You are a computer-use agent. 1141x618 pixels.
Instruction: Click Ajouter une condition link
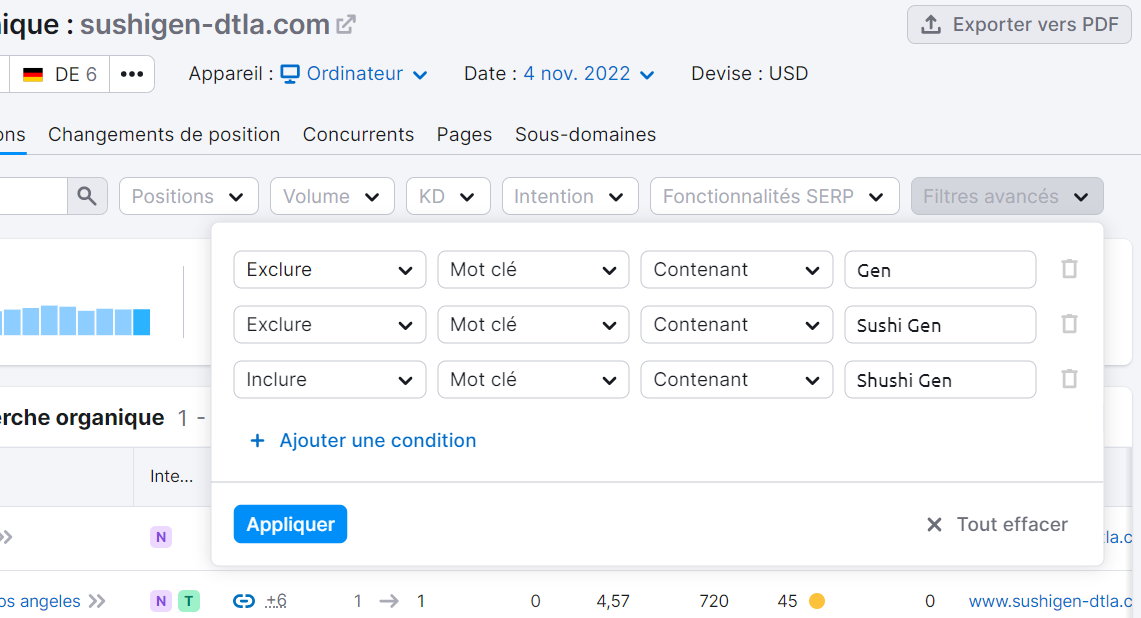(x=363, y=440)
